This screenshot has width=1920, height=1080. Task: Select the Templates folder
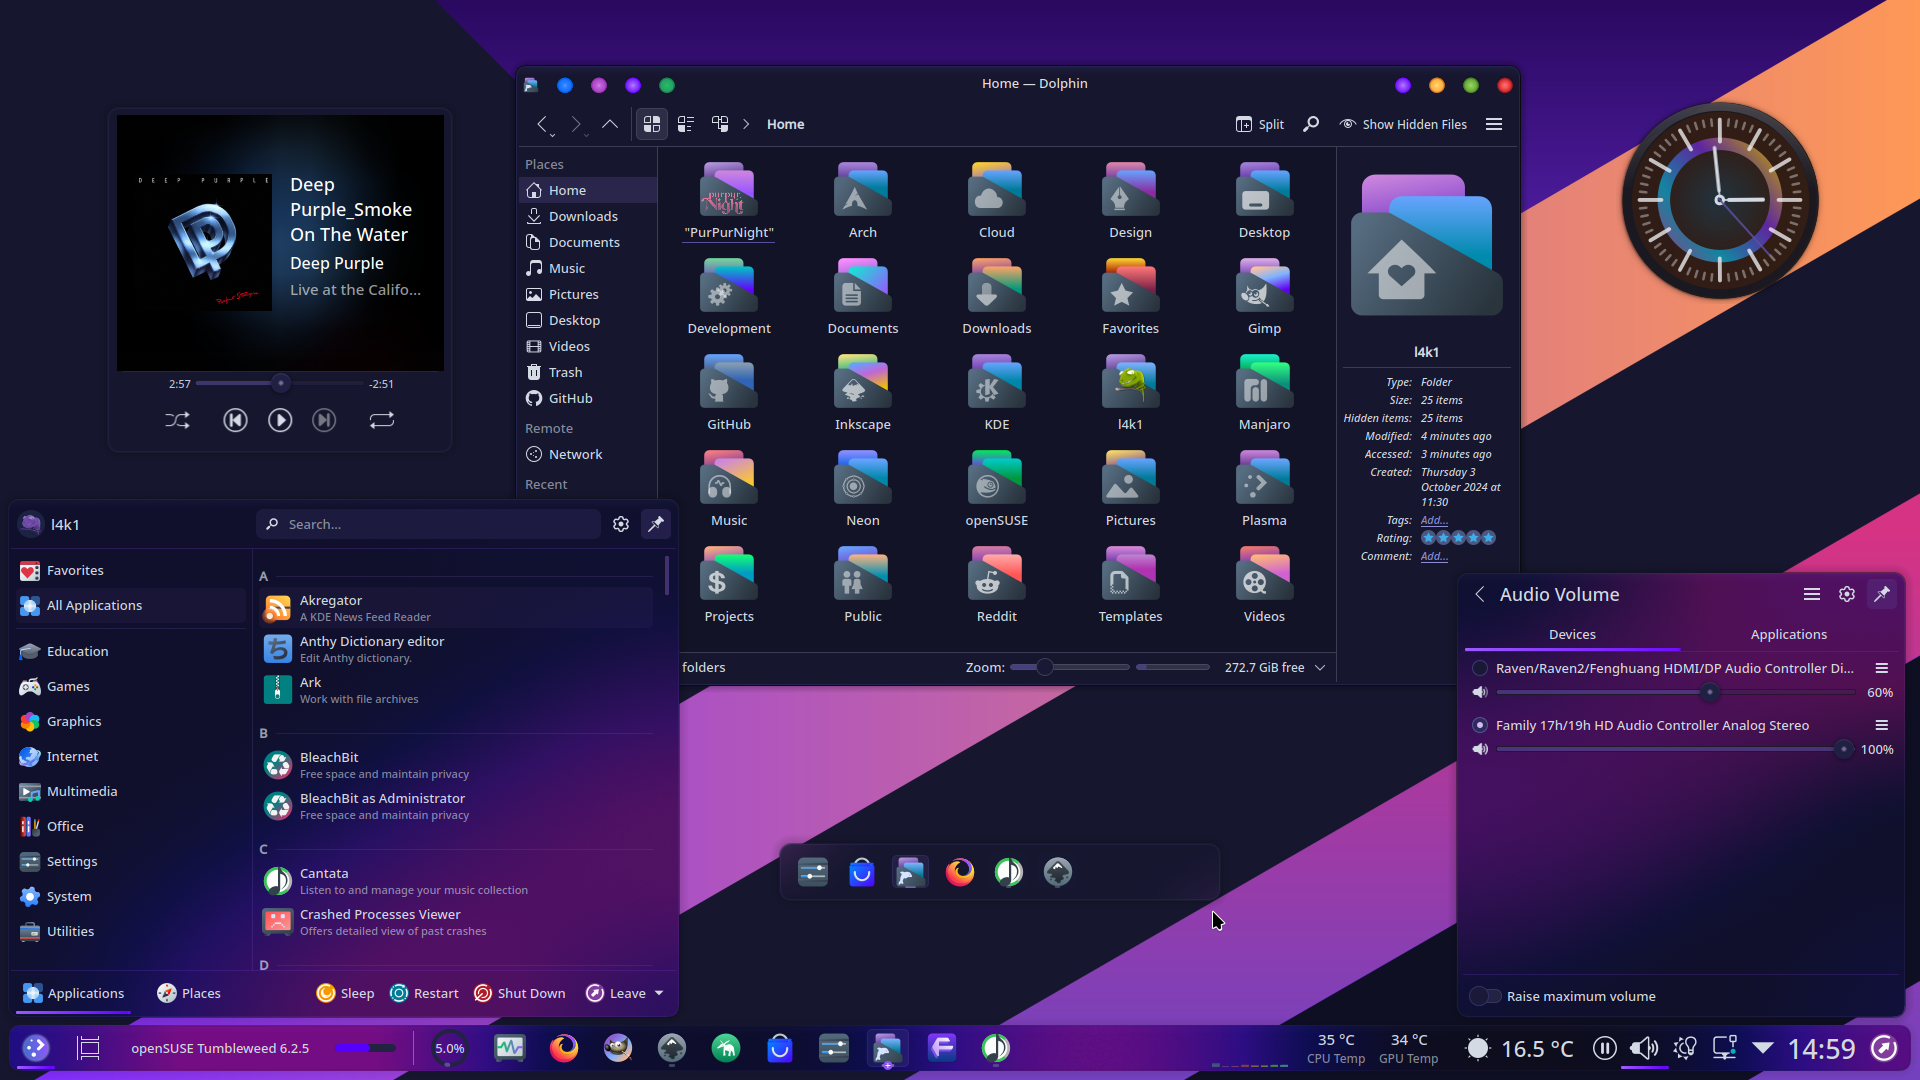pos(1131,584)
